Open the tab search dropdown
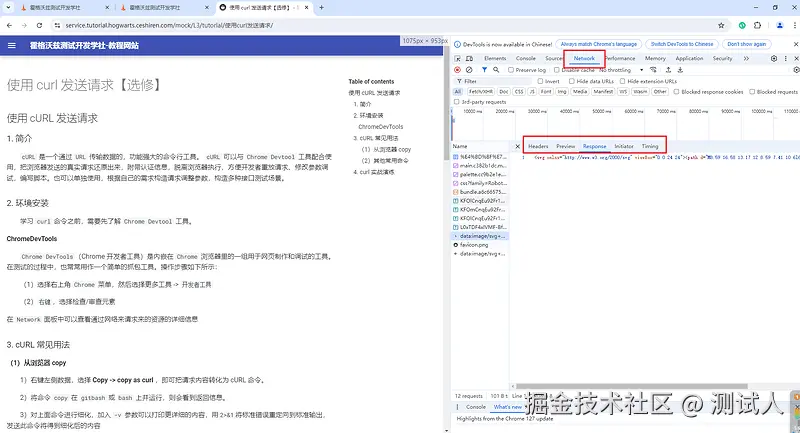 9,8
